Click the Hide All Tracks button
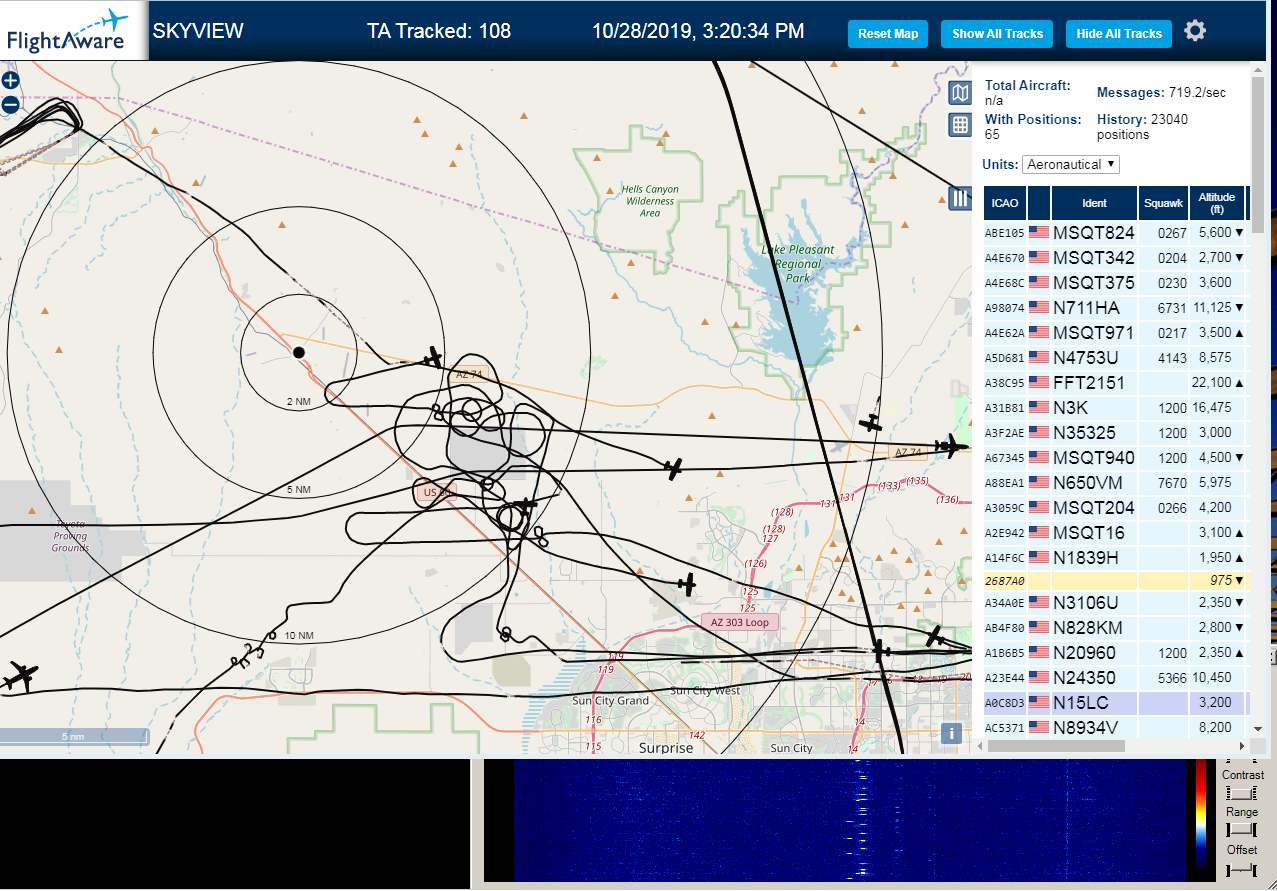1277x891 pixels. tap(1119, 34)
